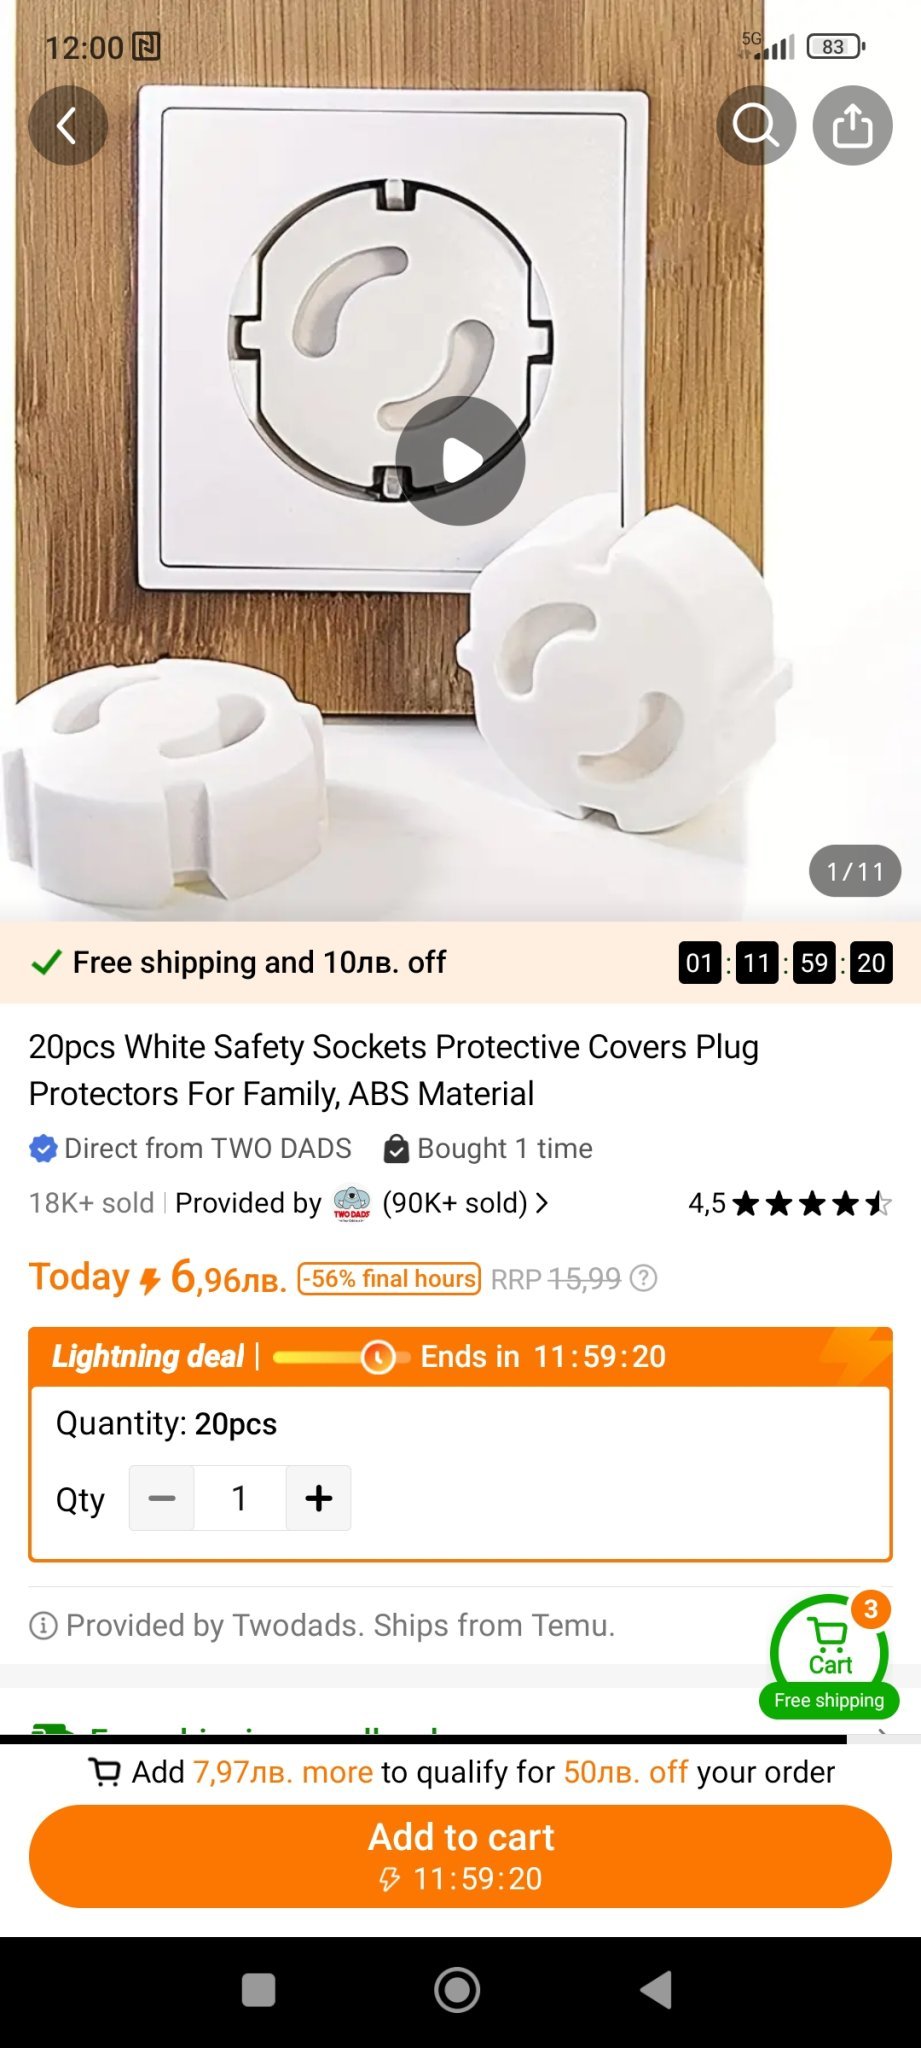Tap the Lightning deal progress bar
The width and height of the screenshot is (921, 2048).
(340, 1357)
